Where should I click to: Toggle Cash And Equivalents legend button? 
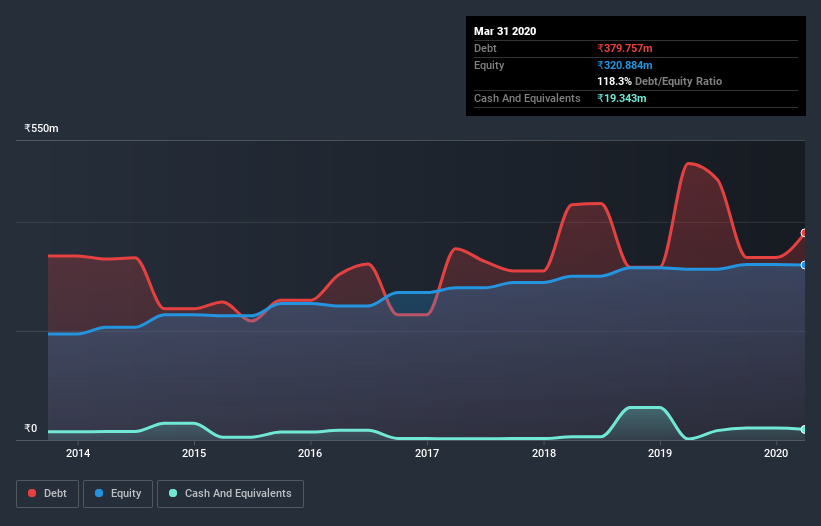tap(230, 494)
